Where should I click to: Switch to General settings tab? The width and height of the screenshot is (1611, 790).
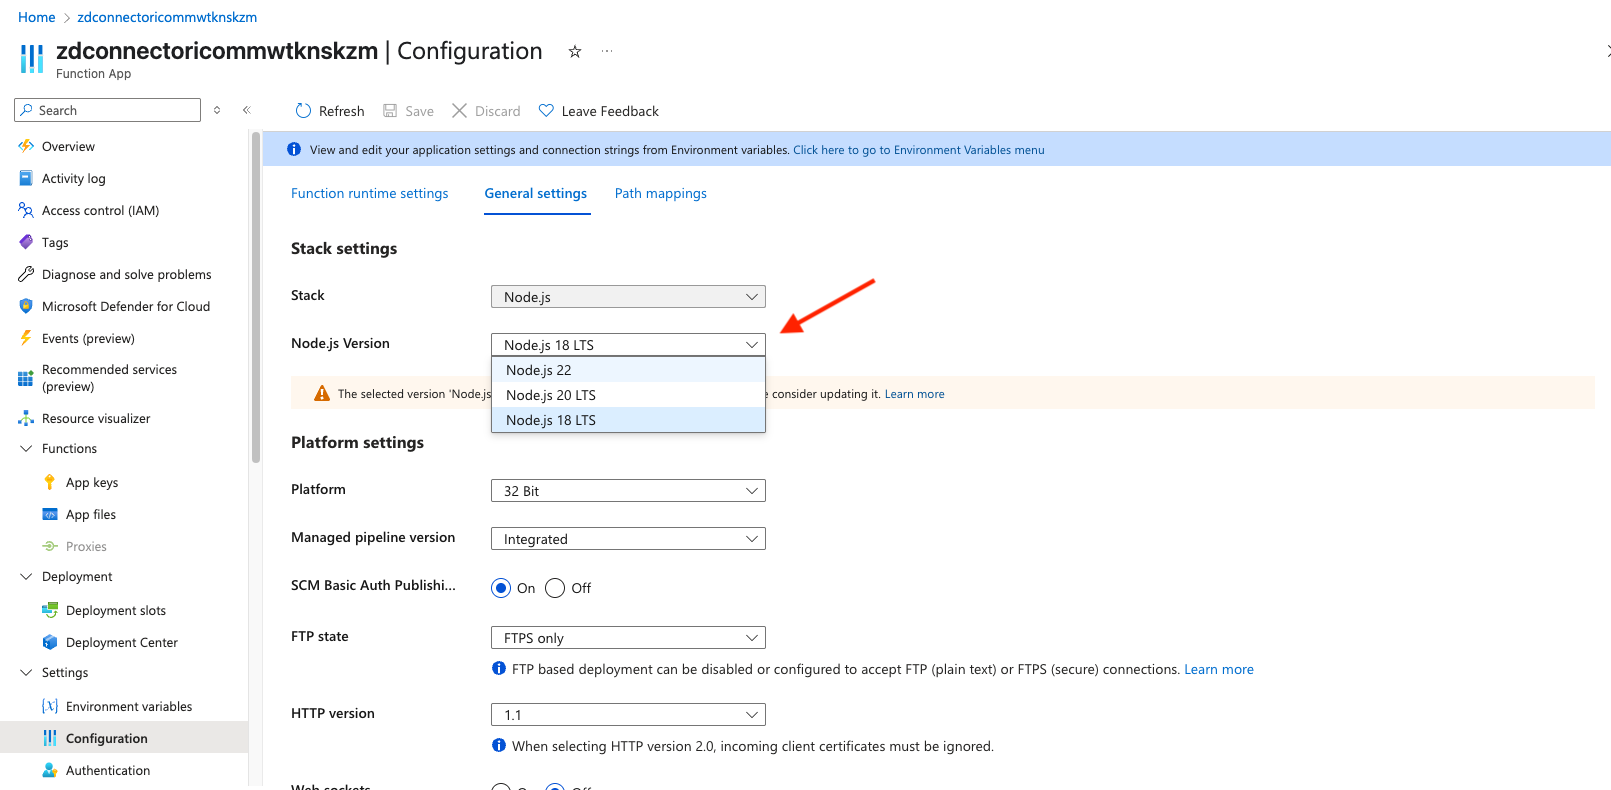coord(536,193)
